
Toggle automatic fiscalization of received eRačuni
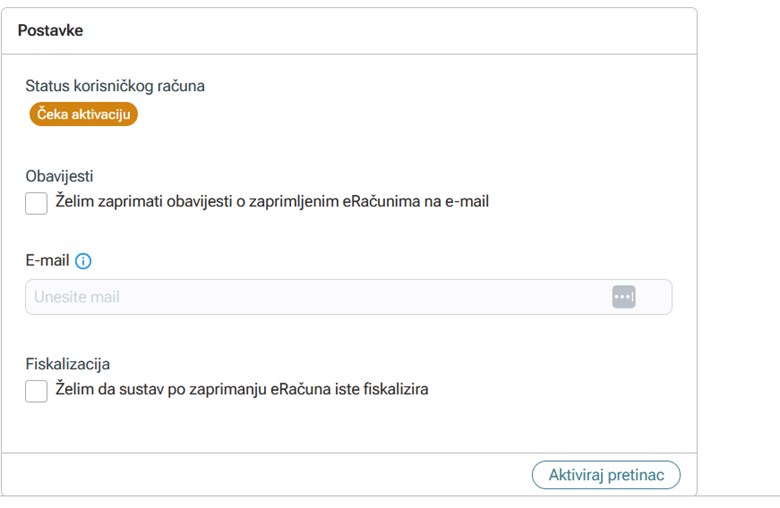pyautogui.click(x=36, y=391)
